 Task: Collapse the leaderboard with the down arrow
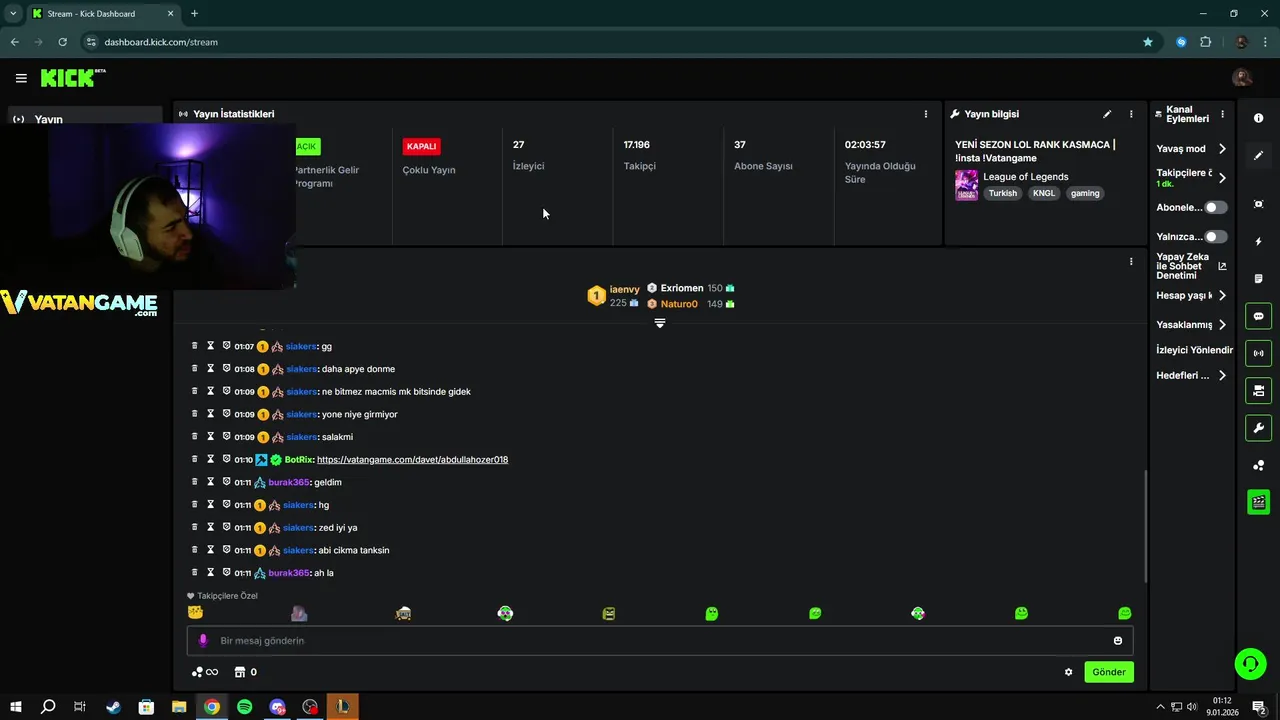[660, 323]
